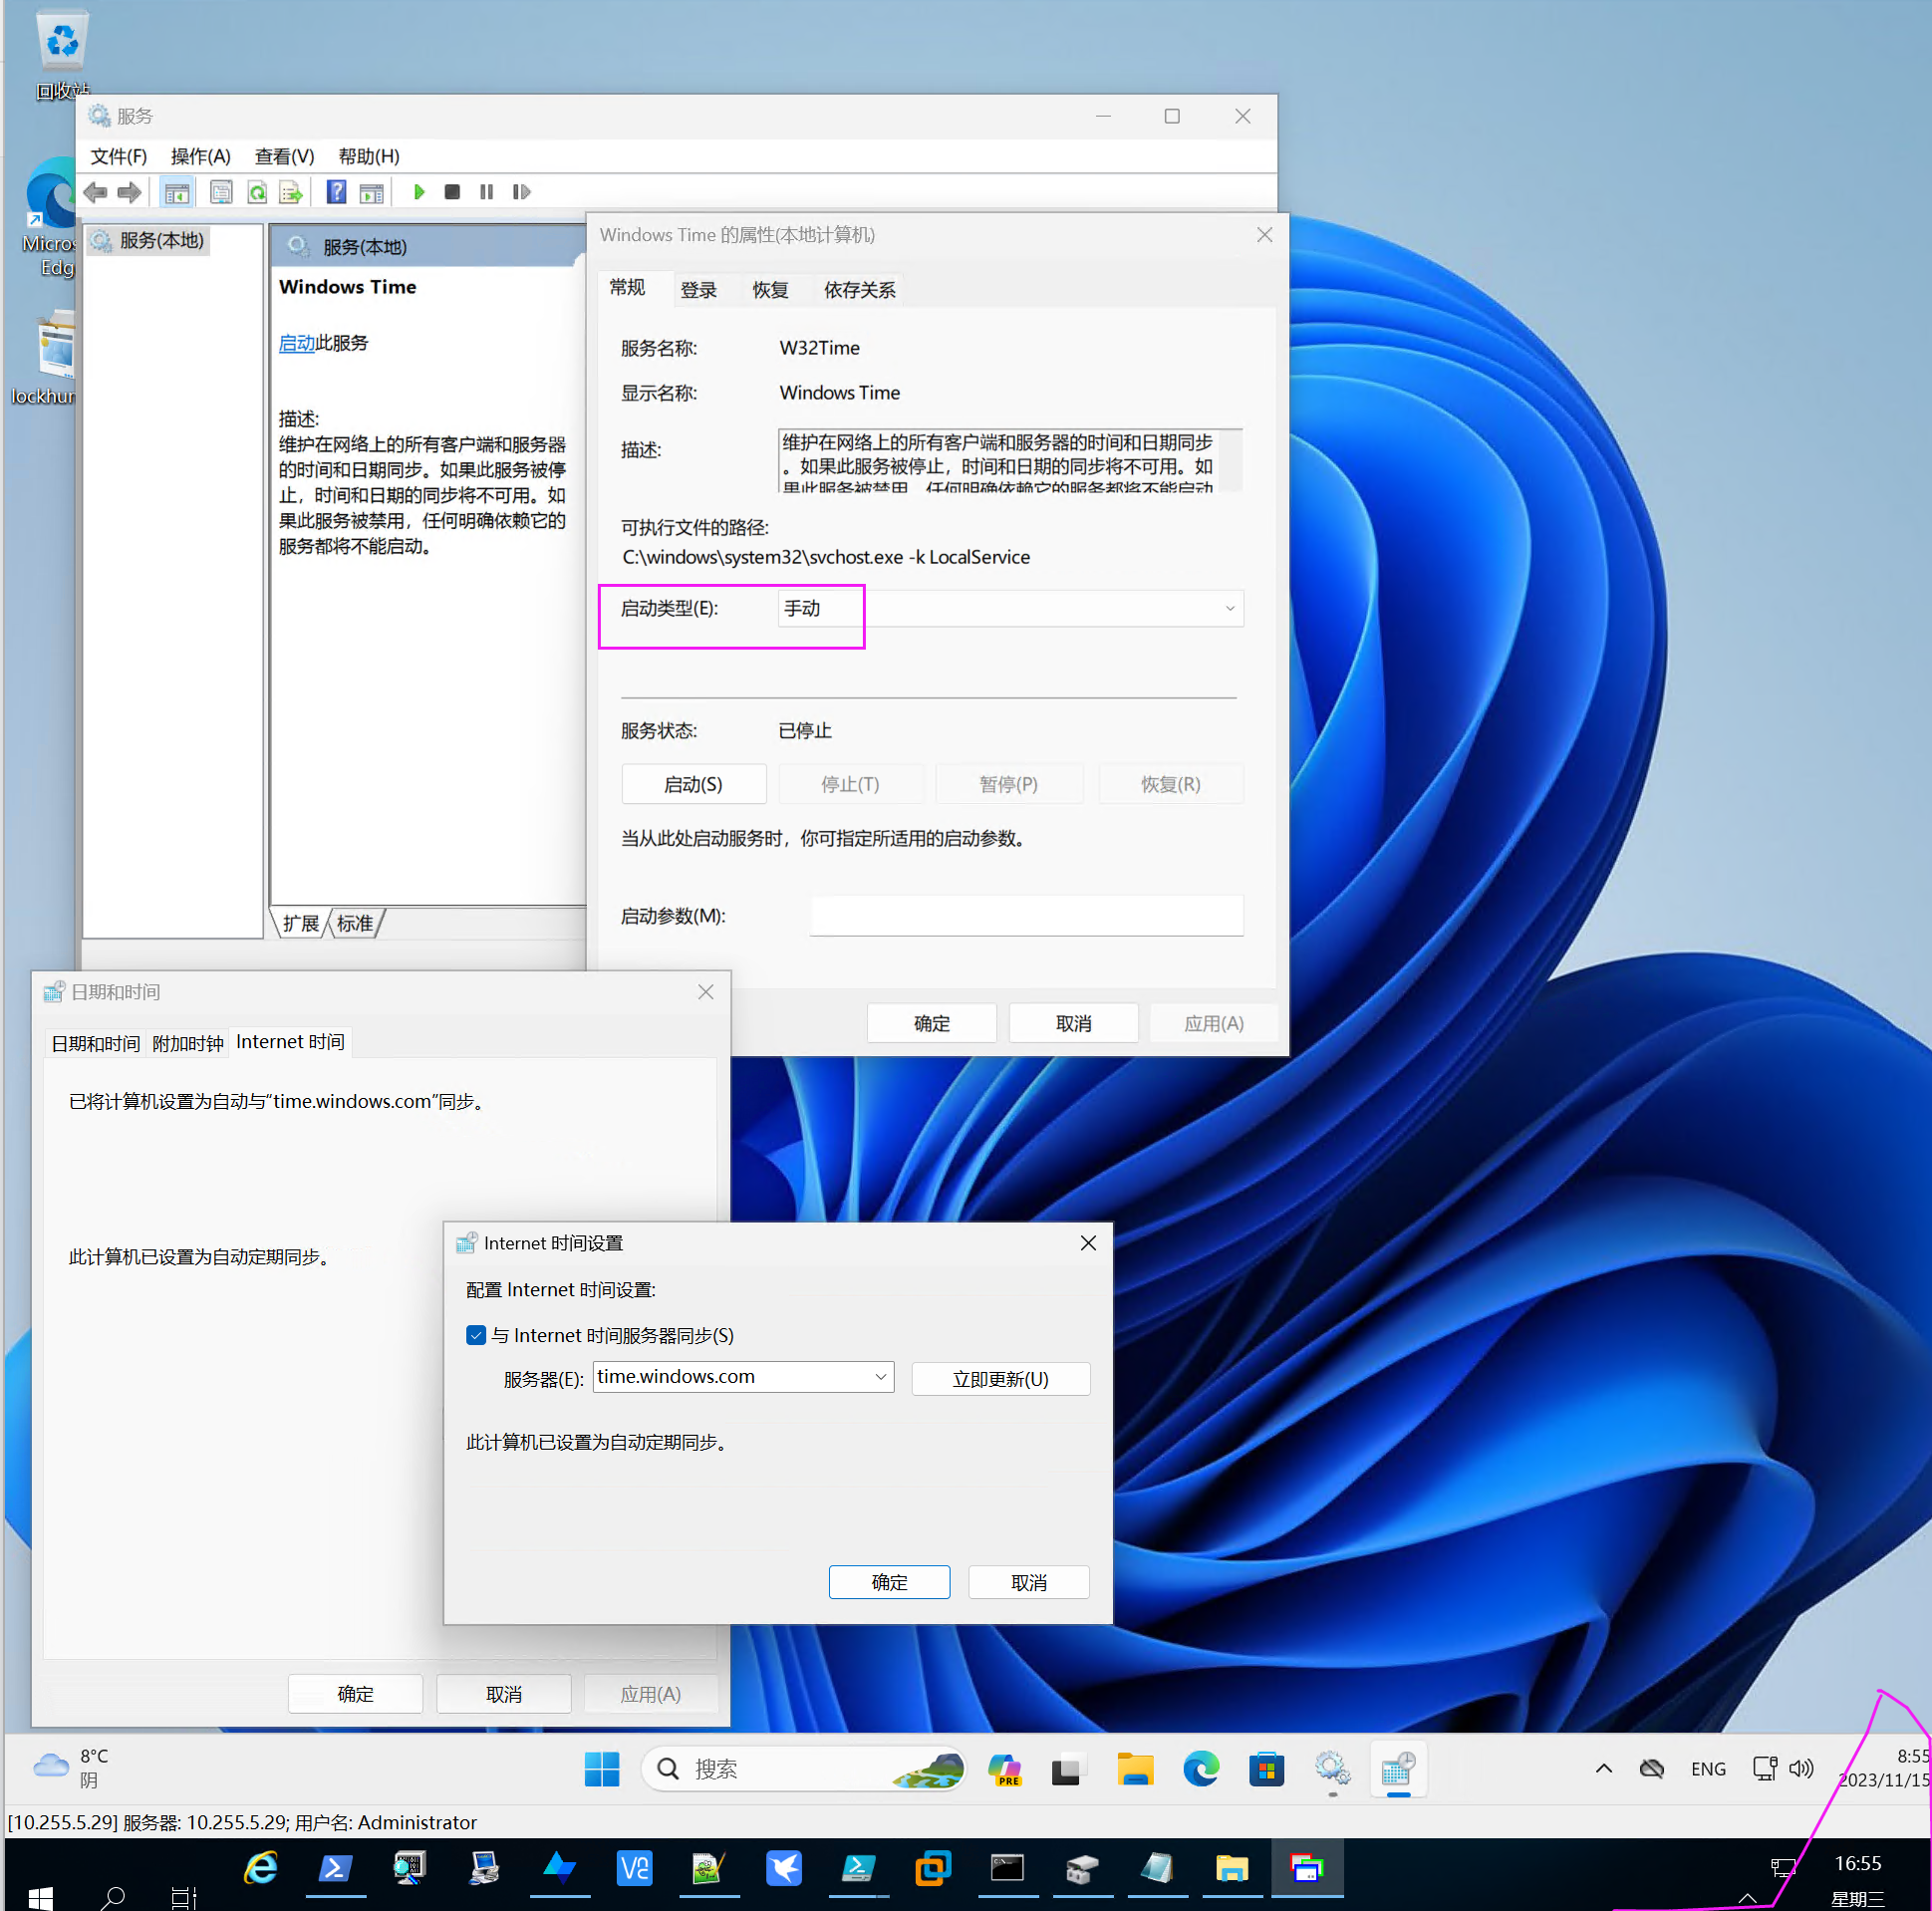Uncheck sync with Internet time server checkbox
Viewport: 1932px width, 1911px height.
[x=476, y=1335]
